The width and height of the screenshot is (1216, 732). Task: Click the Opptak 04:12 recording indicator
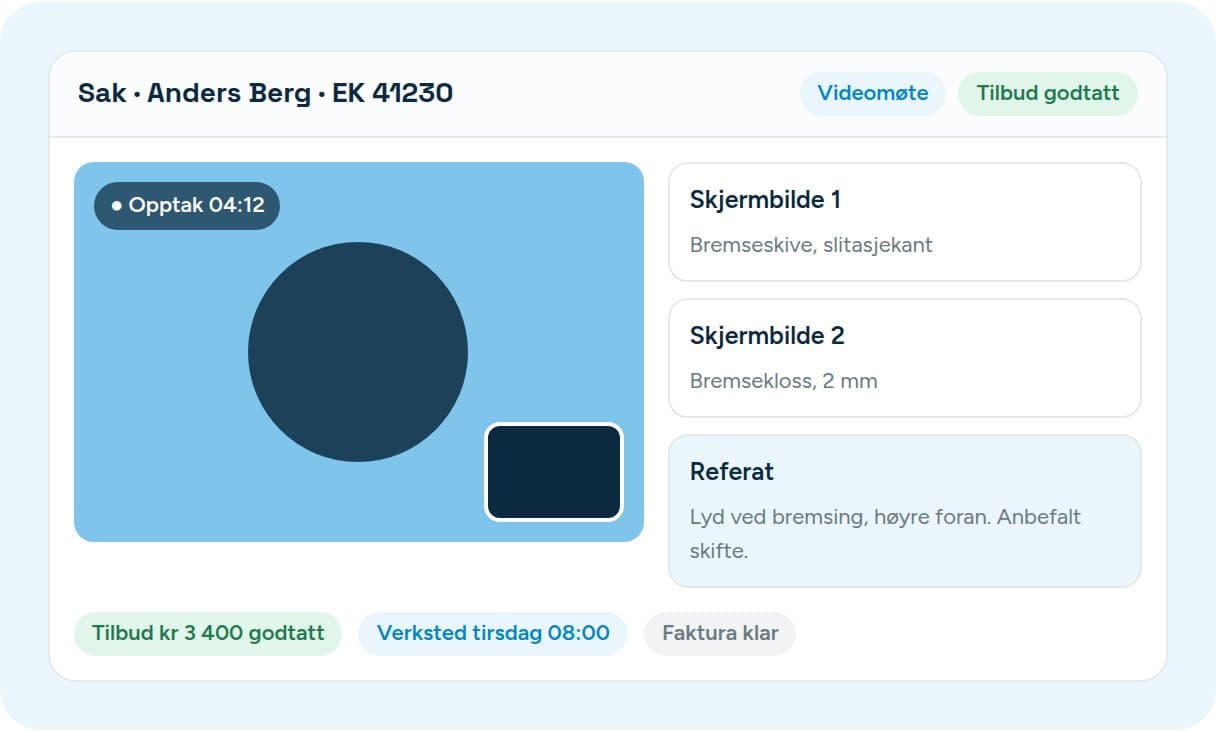click(x=187, y=206)
